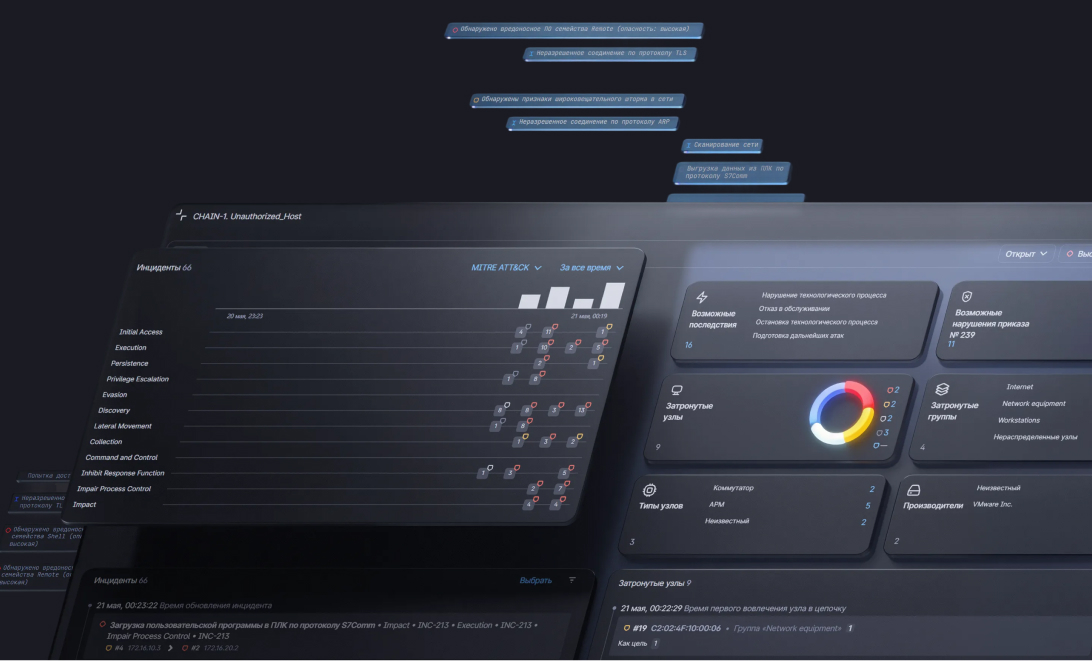Select the Inhibit Response Function tactic label

(123, 473)
